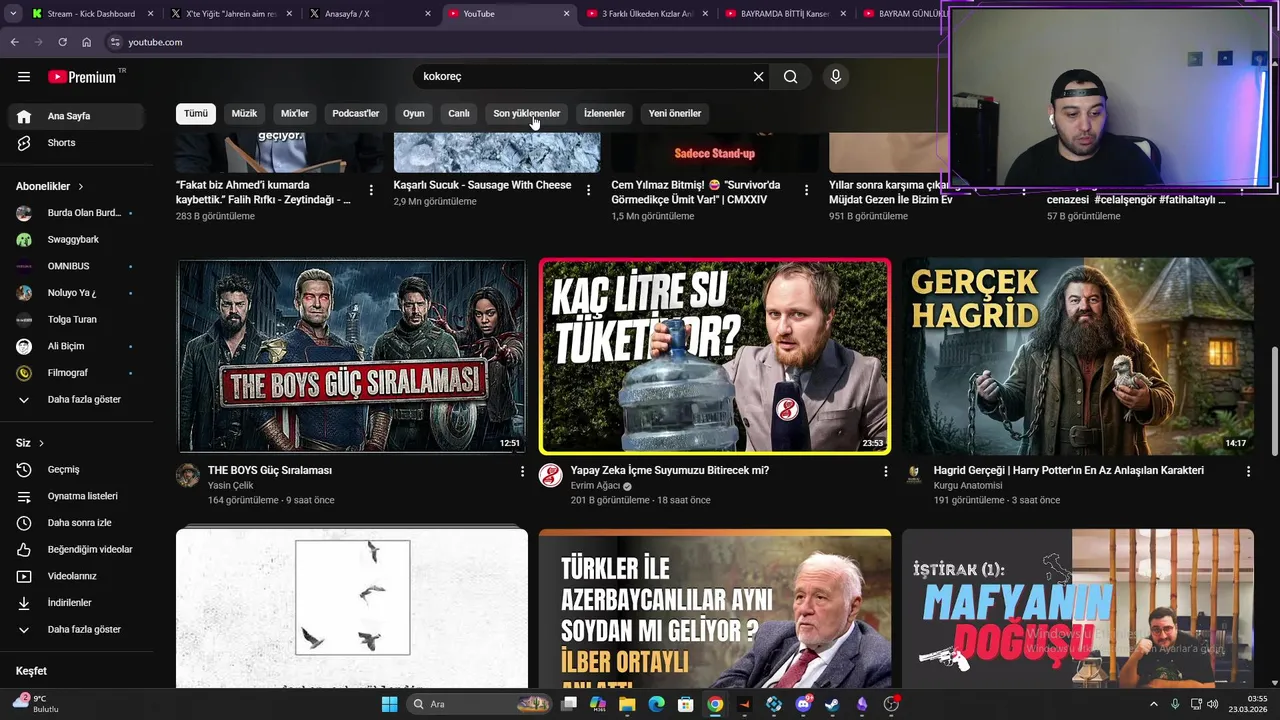Open the Abonelikler section chevron
1280x720 pixels.
81,187
